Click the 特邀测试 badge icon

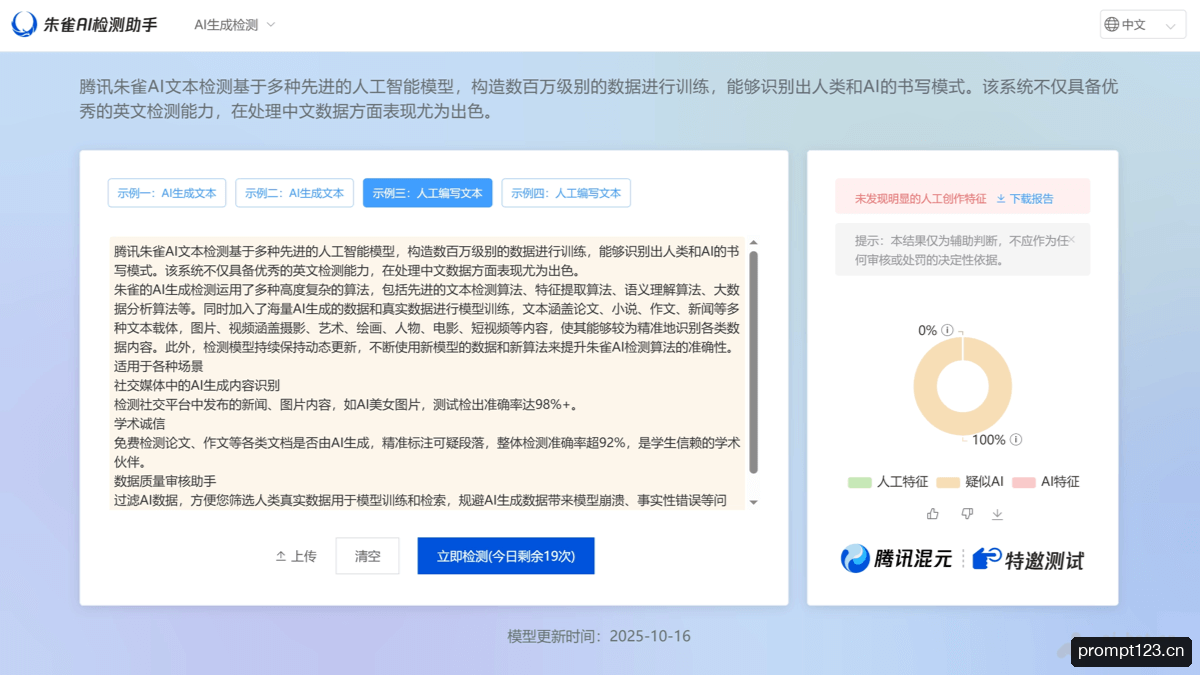tap(986, 559)
